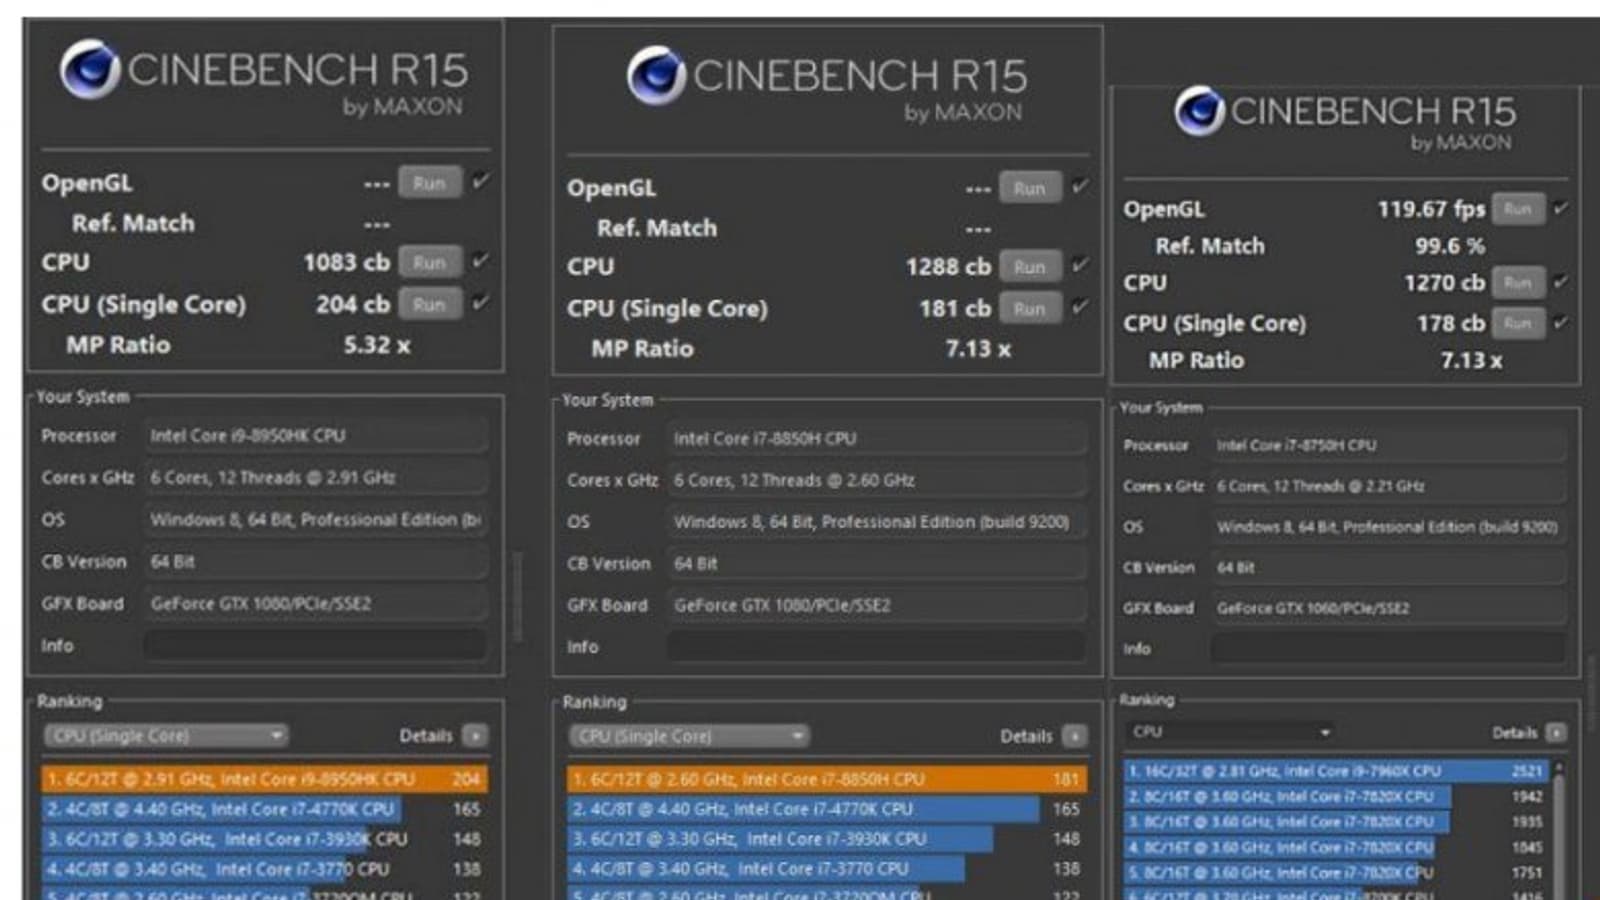Open the CPU ranking dropdown in i7-8750H window
Viewport: 1600px width, 900px height.
1231,732
